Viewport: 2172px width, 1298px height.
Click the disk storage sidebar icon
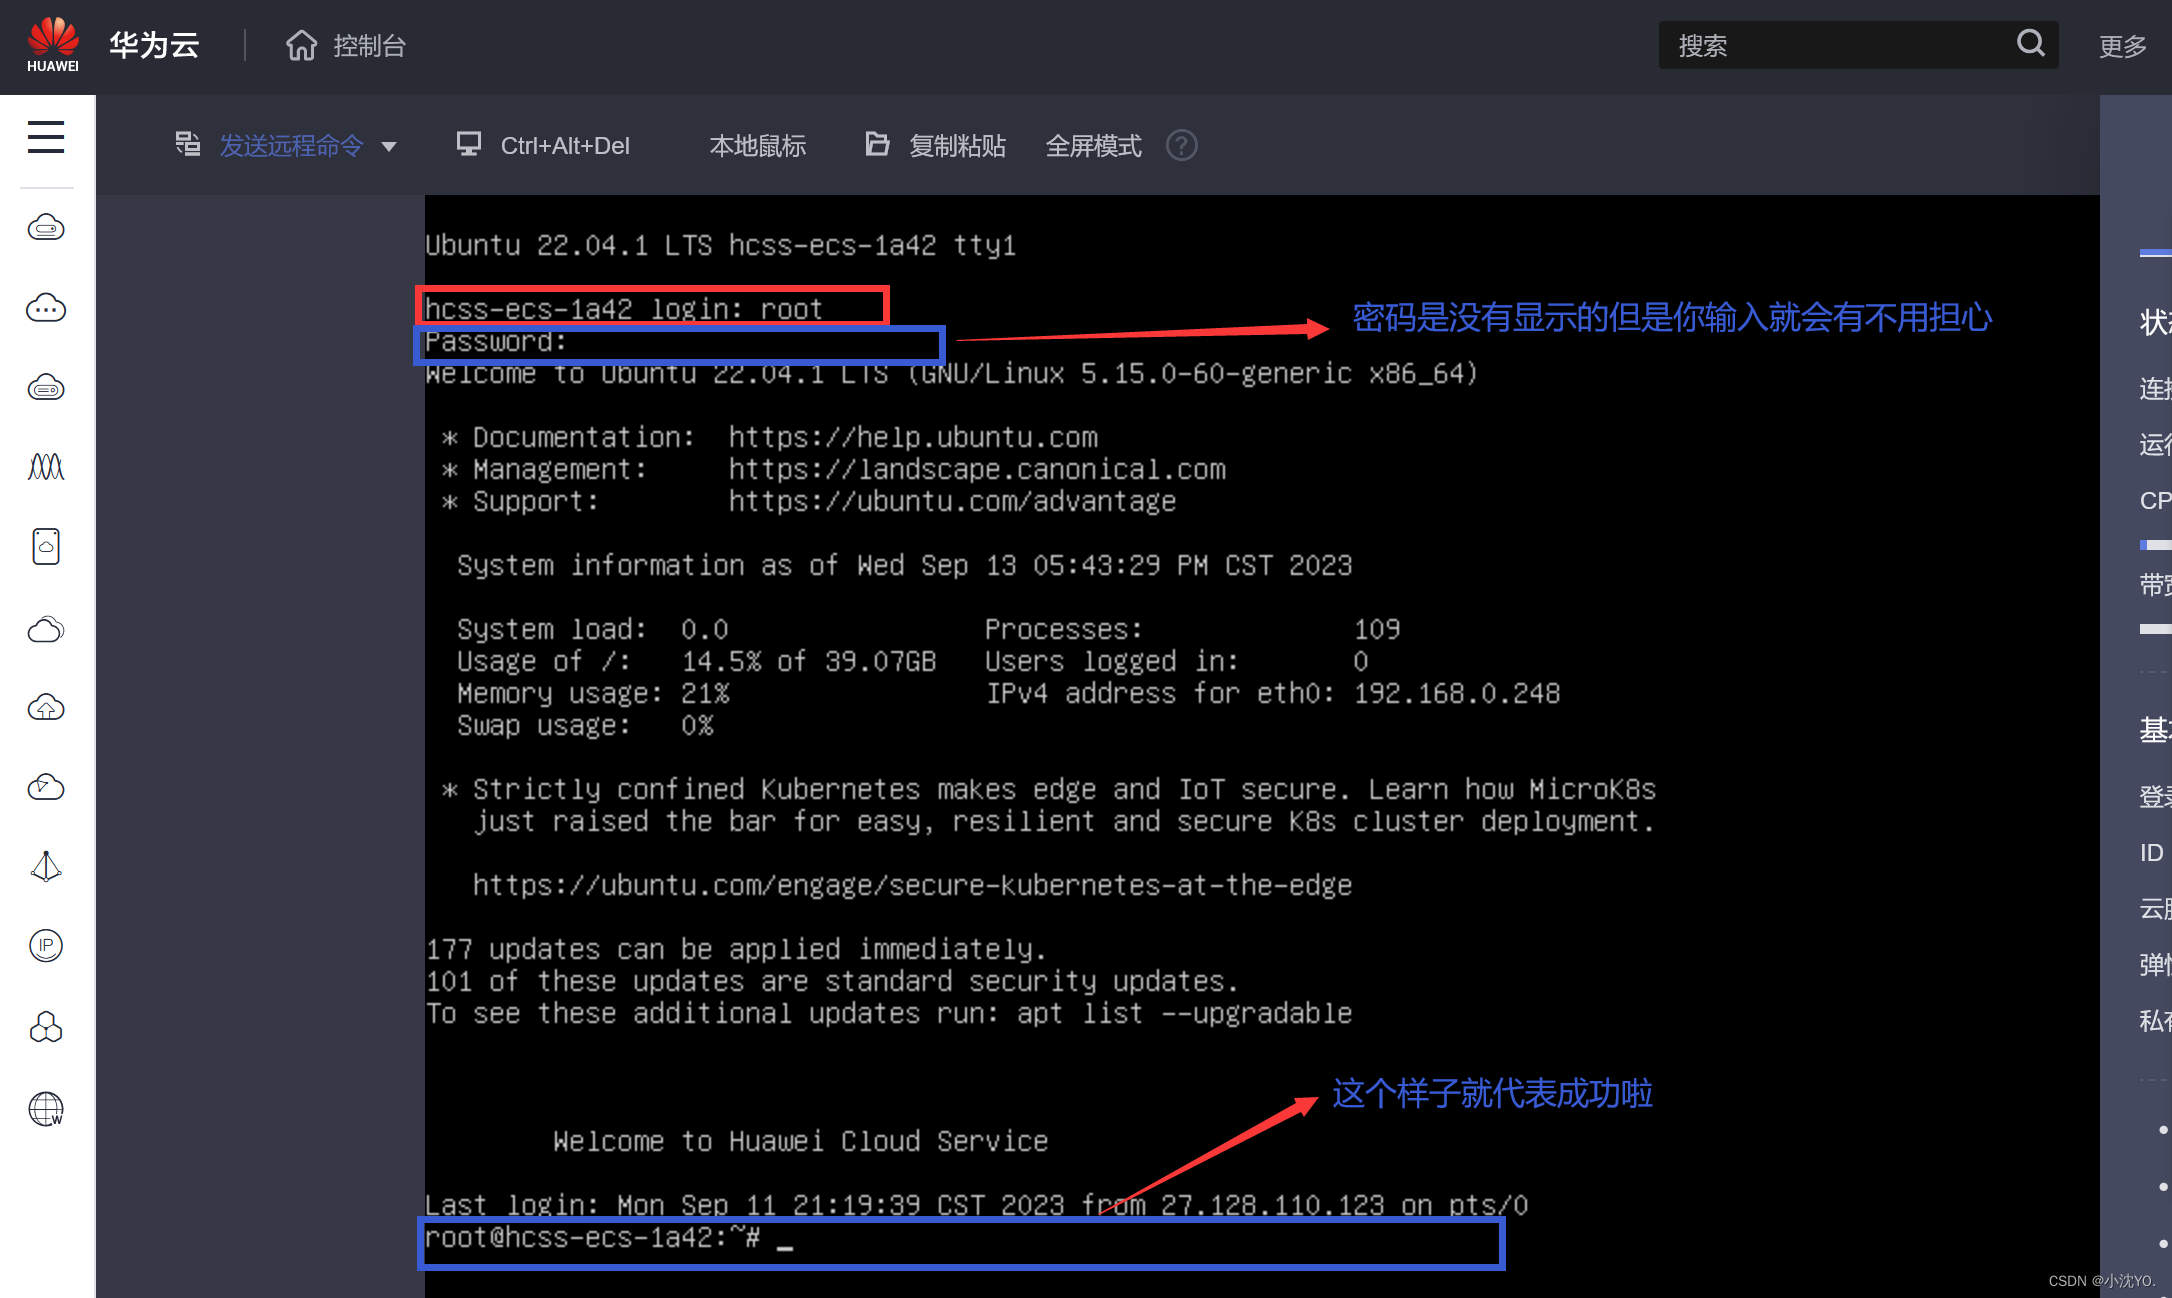coord(46,546)
